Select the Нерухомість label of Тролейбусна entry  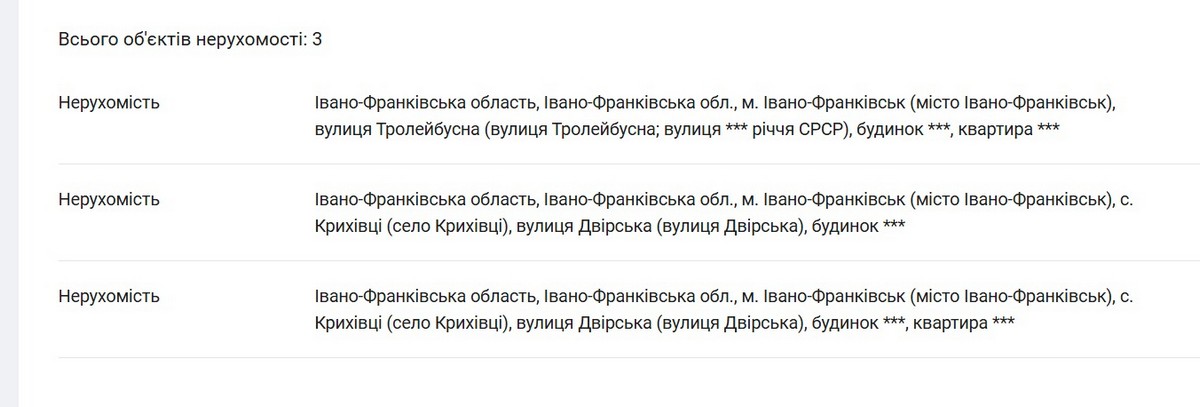click(109, 103)
